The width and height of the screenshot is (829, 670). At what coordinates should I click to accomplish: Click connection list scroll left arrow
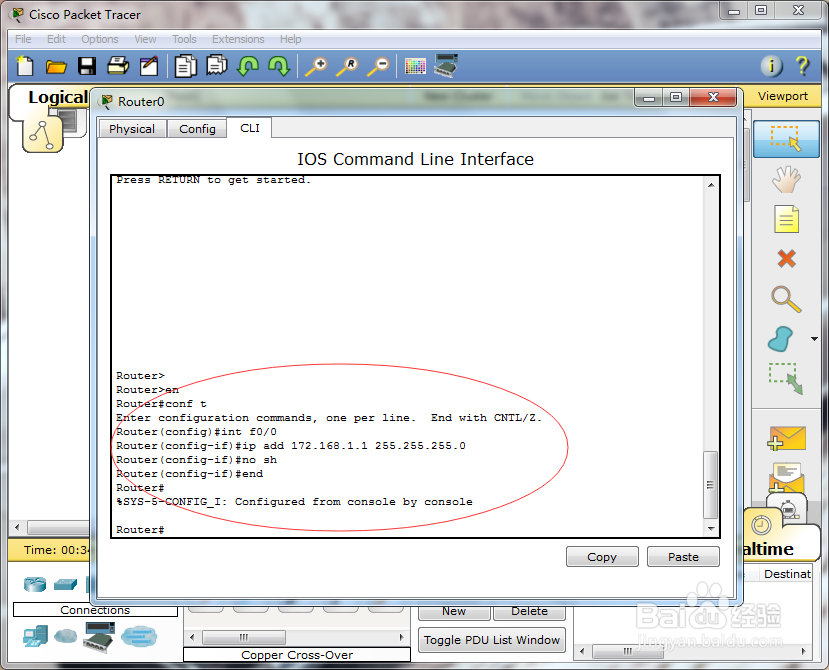[192, 637]
